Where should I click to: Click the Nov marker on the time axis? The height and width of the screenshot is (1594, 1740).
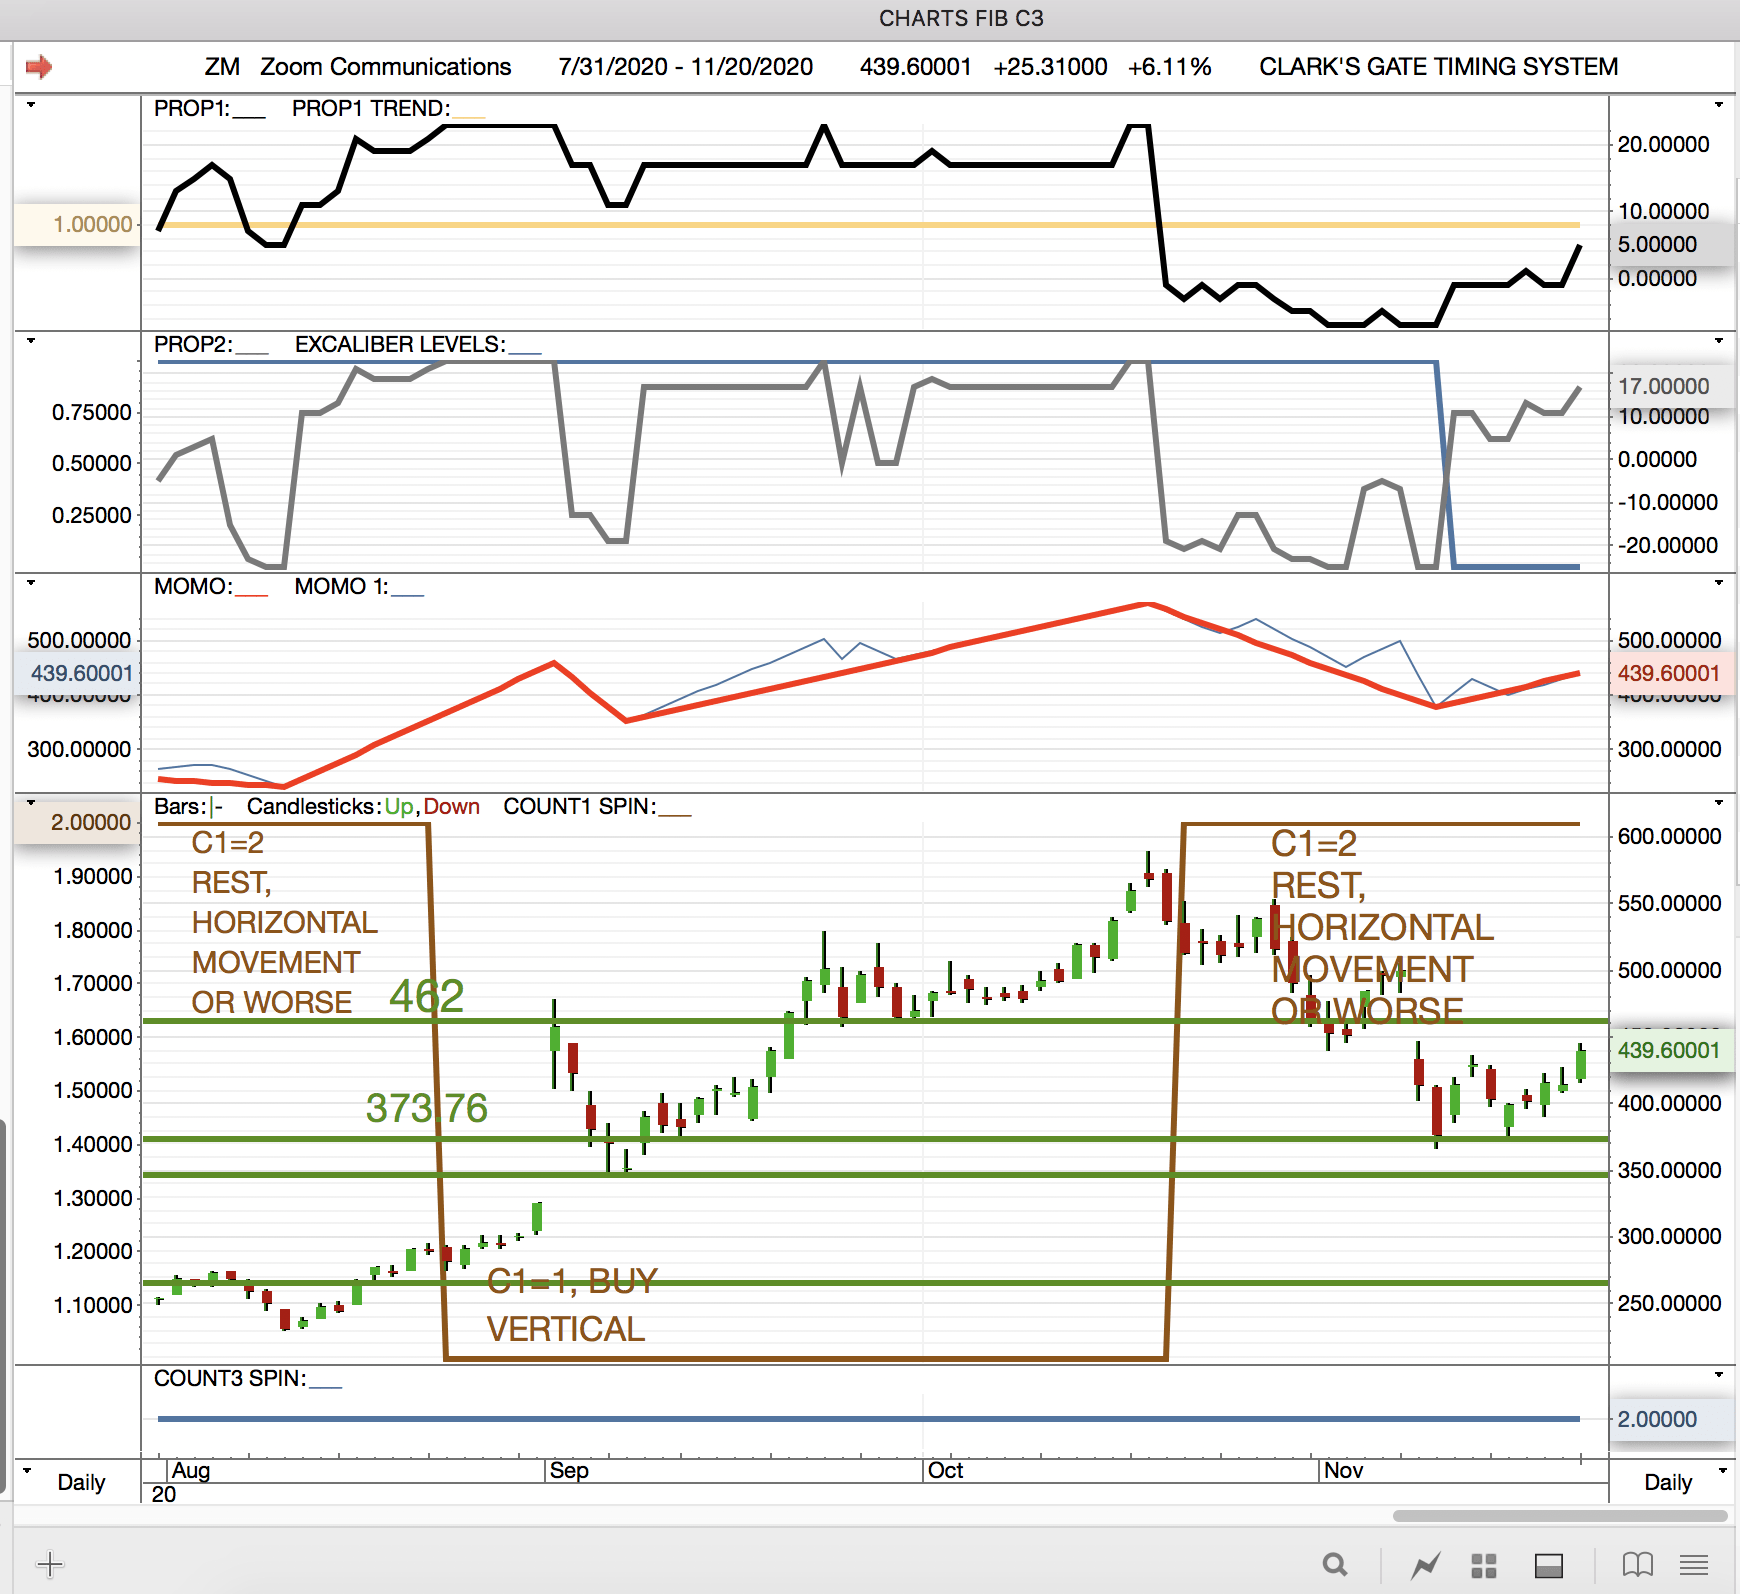[x=1343, y=1470]
